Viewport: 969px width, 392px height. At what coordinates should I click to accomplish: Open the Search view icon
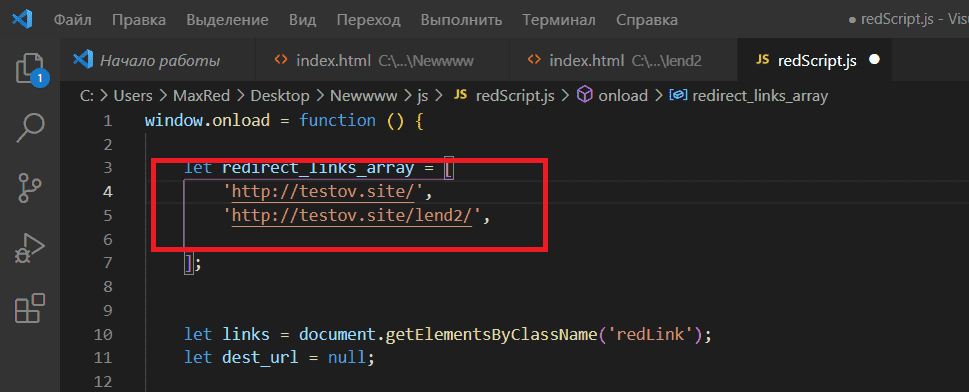pyautogui.click(x=30, y=127)
